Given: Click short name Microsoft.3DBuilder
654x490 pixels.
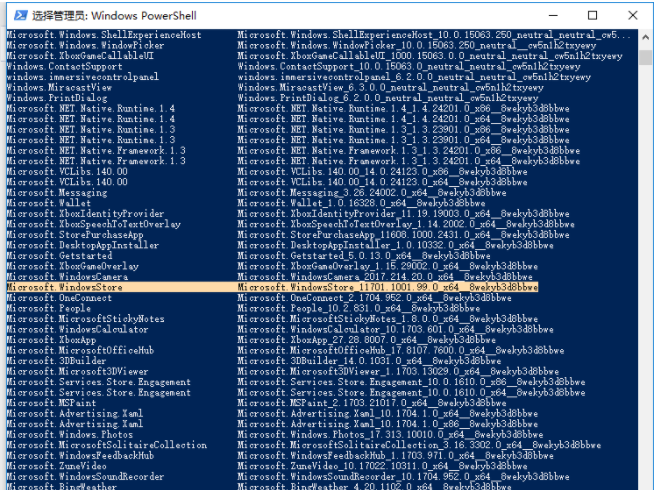Looking at the screenshot, I should 56,361.
